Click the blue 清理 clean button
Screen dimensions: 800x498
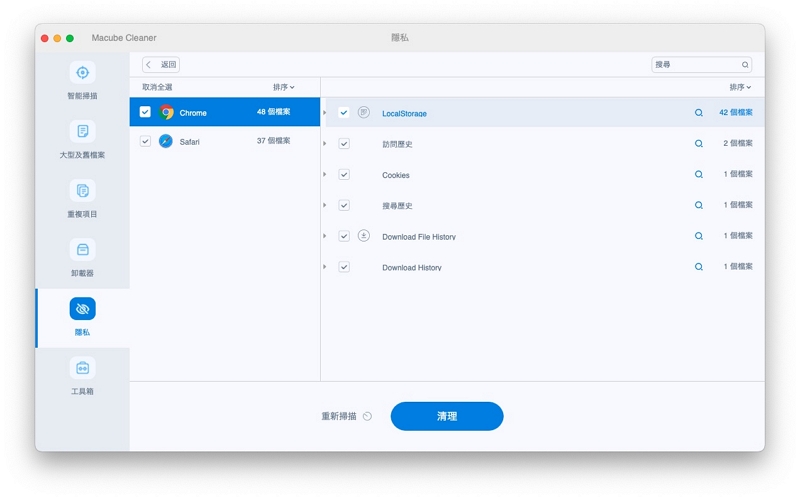(x=447, y=416)
